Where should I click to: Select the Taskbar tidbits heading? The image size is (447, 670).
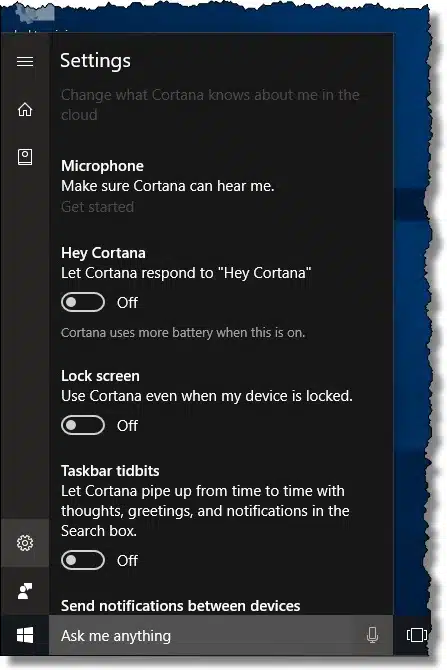click(x=110, y=471)
